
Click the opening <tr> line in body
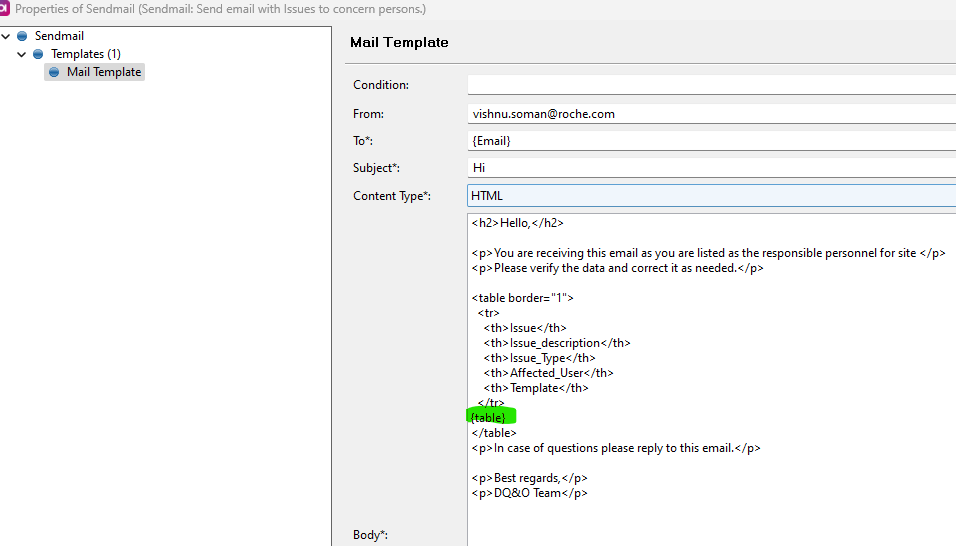pos(488,313)
